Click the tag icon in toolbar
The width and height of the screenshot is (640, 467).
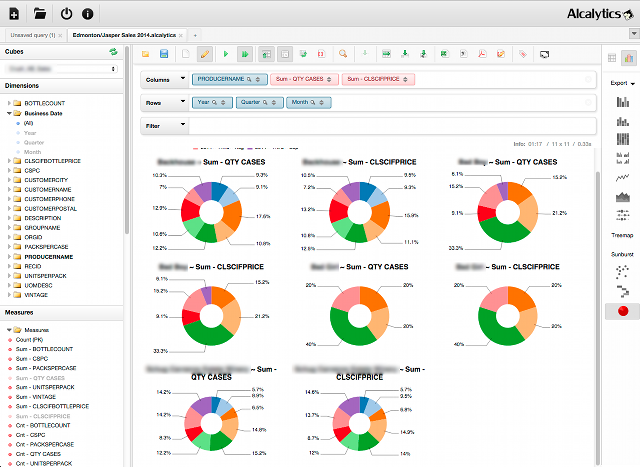(523, 54)
